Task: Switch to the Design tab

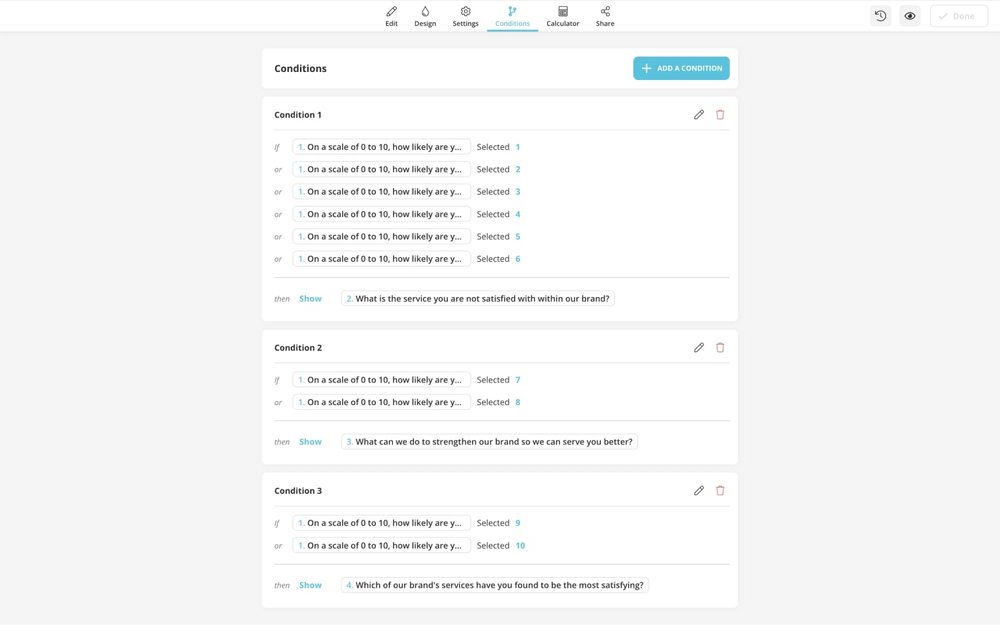Action: tap(425, 16)
